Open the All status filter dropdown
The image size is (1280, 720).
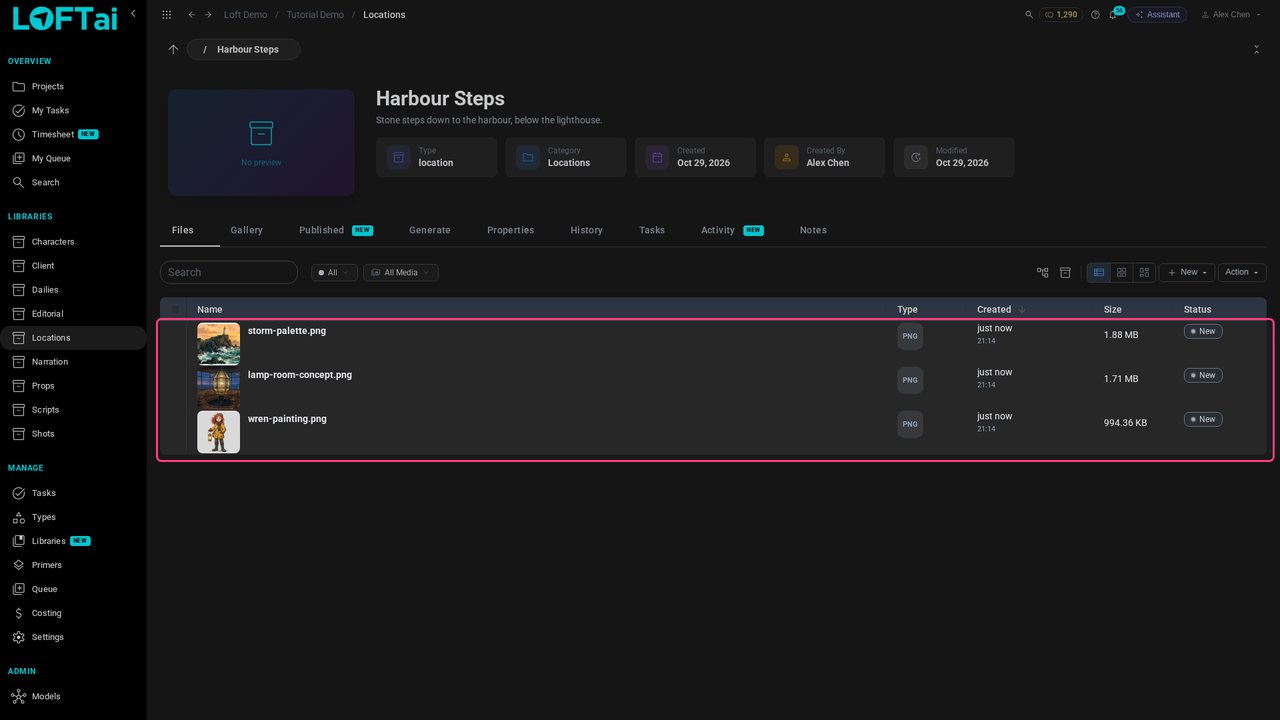[334, 272]
